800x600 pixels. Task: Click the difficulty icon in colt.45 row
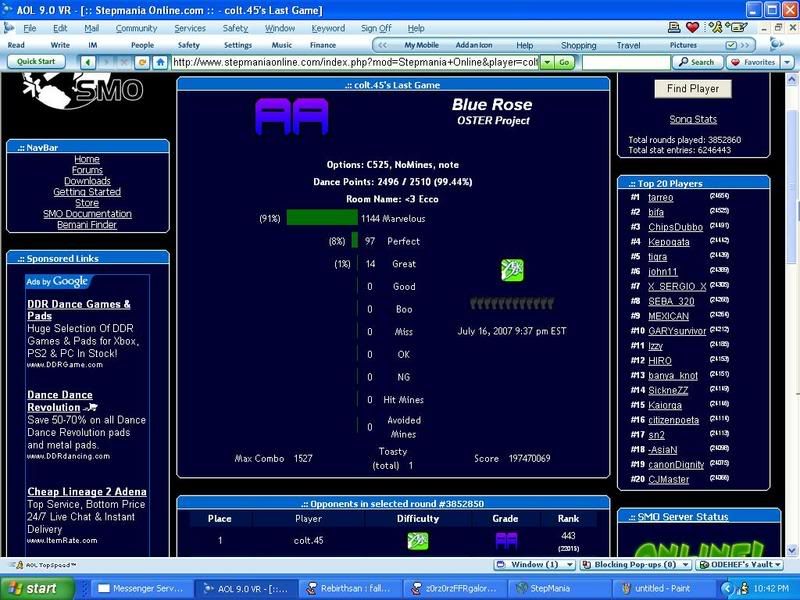tap(418, 541)
